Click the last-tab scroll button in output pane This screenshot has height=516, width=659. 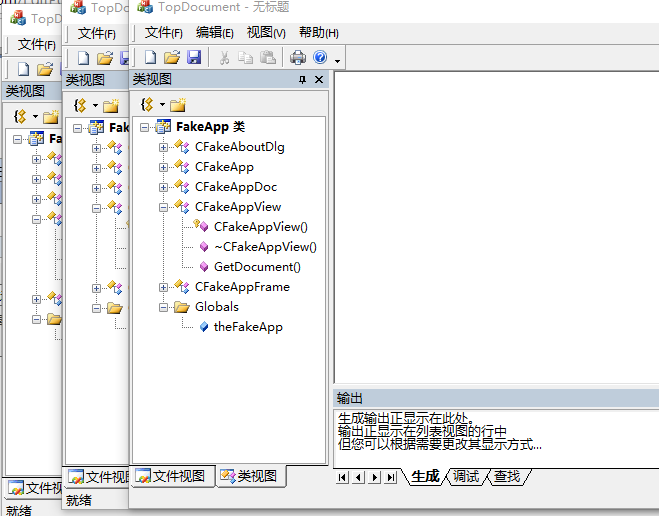tap(391, 477)
